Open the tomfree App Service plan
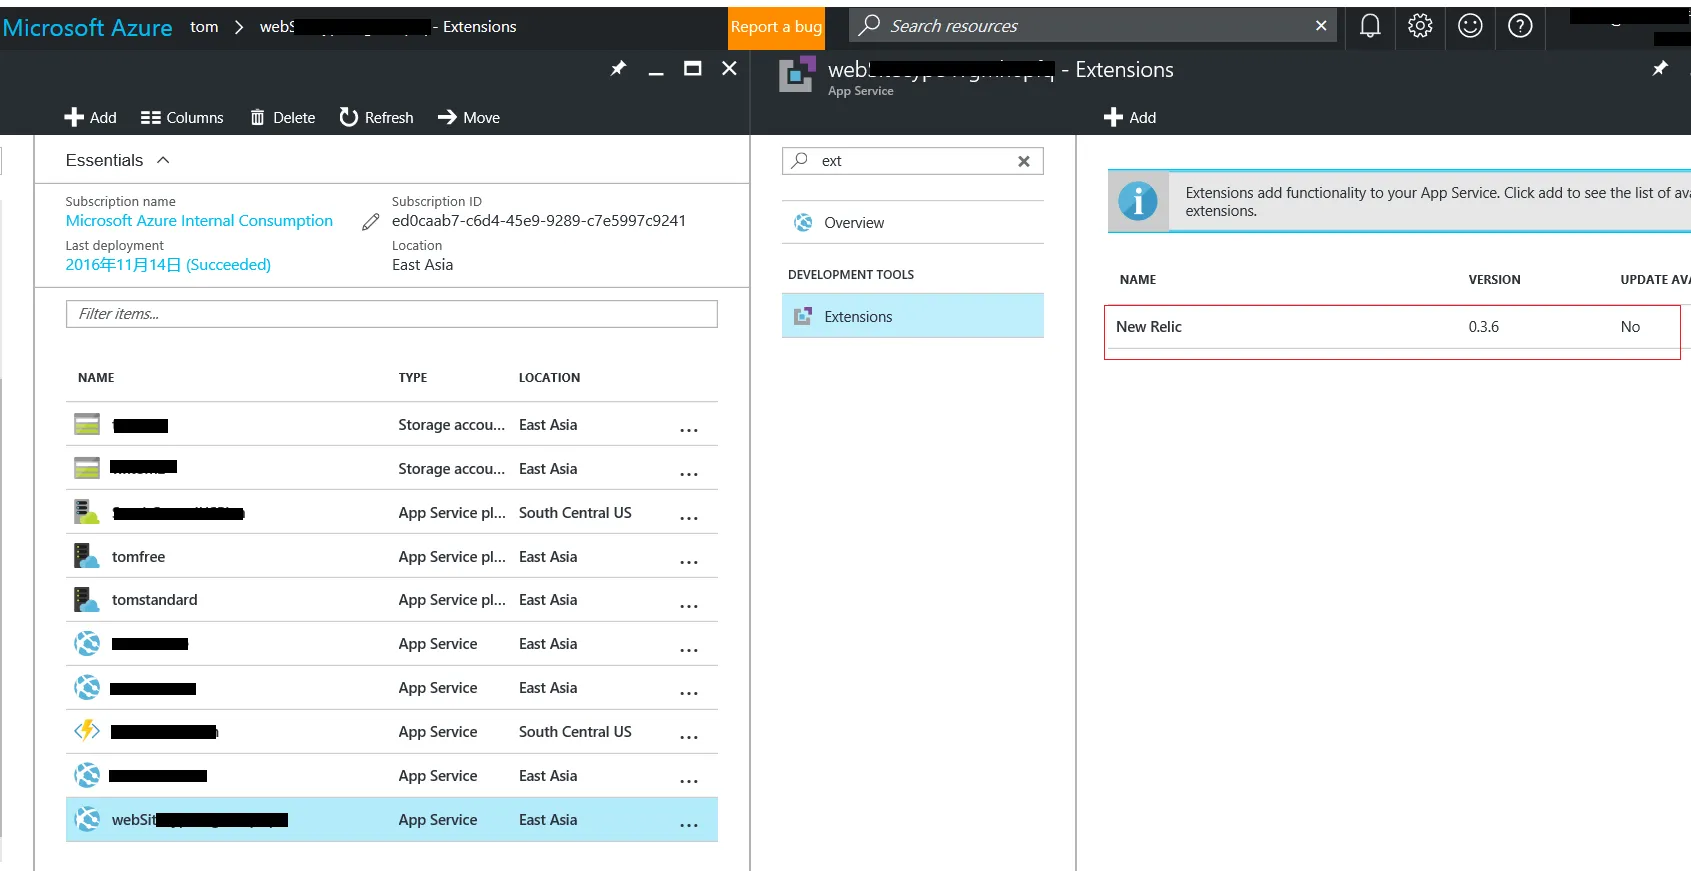1691x871 pixels. click(x=138, y=557)
